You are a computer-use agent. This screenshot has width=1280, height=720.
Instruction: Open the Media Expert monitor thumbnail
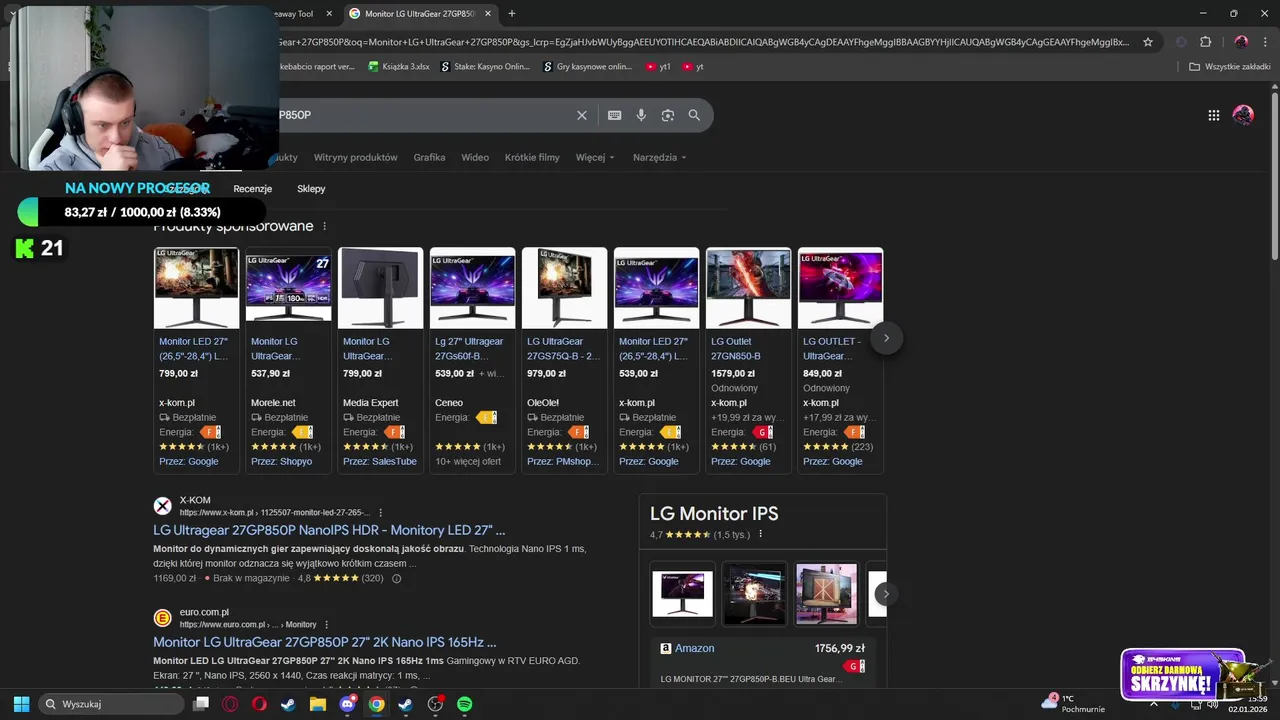(380, 288)
